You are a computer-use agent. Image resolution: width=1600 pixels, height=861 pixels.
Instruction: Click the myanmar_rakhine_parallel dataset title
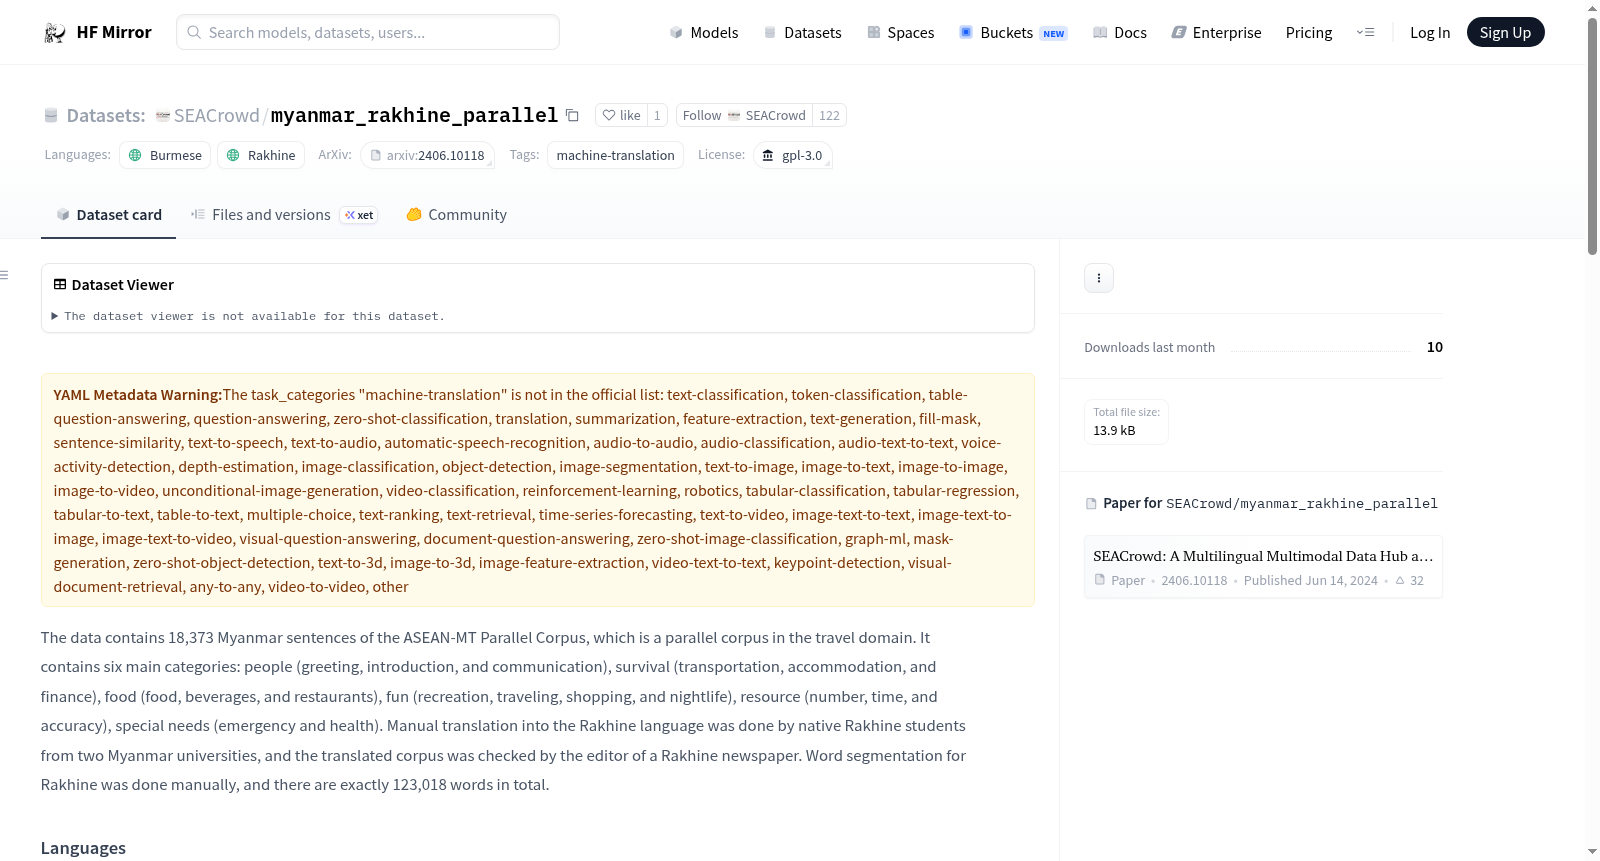pos(414,116)
